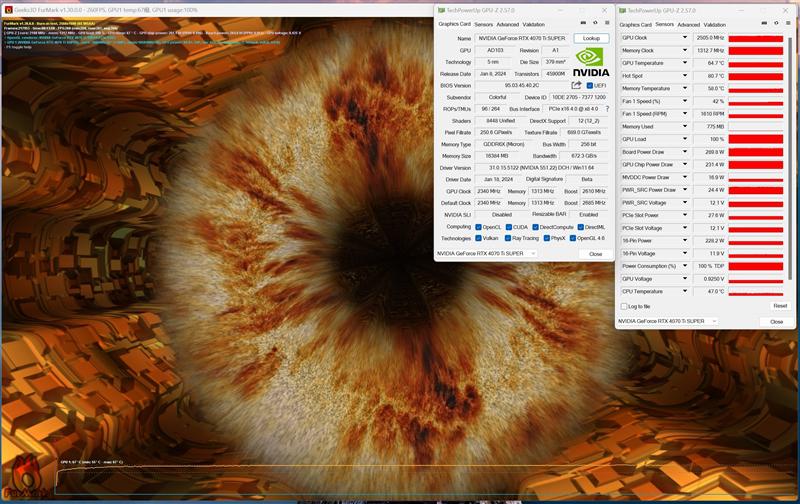
Task: Toggle the DirectML checkbox
Action: pos(581,227)
